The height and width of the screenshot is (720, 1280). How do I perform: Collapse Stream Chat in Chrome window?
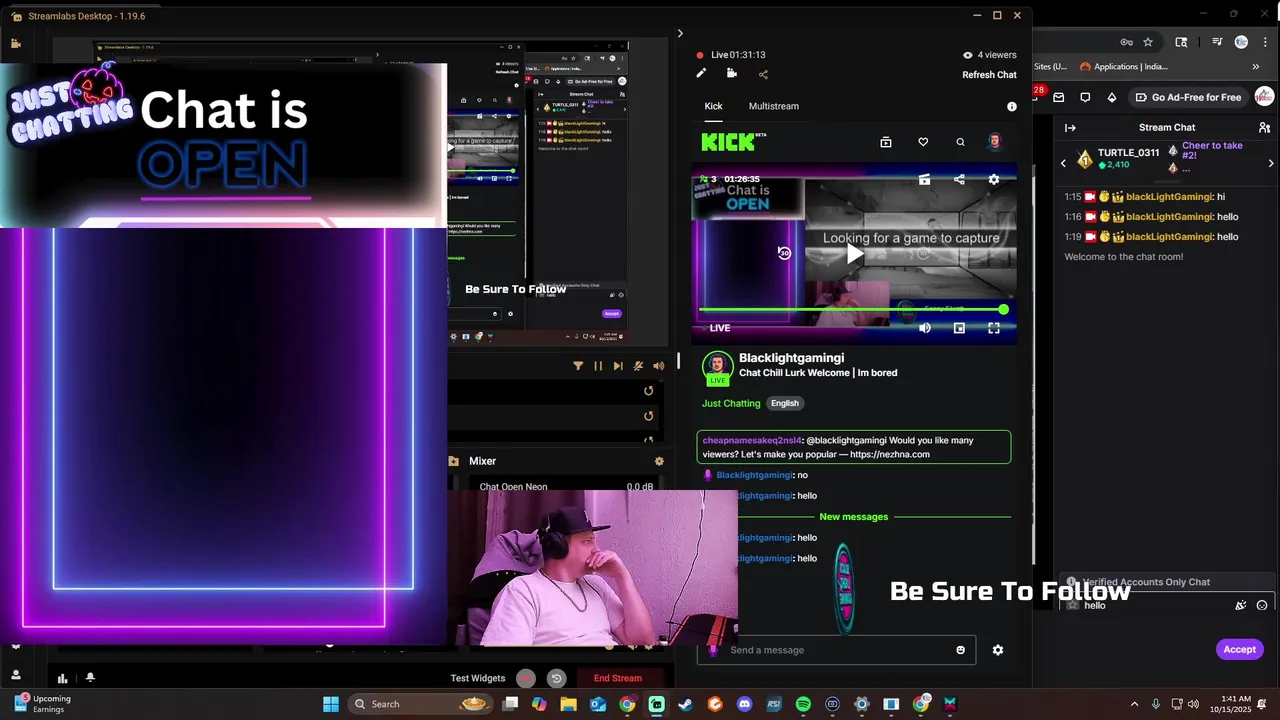pyautogui.click(x=1070, y=127)
